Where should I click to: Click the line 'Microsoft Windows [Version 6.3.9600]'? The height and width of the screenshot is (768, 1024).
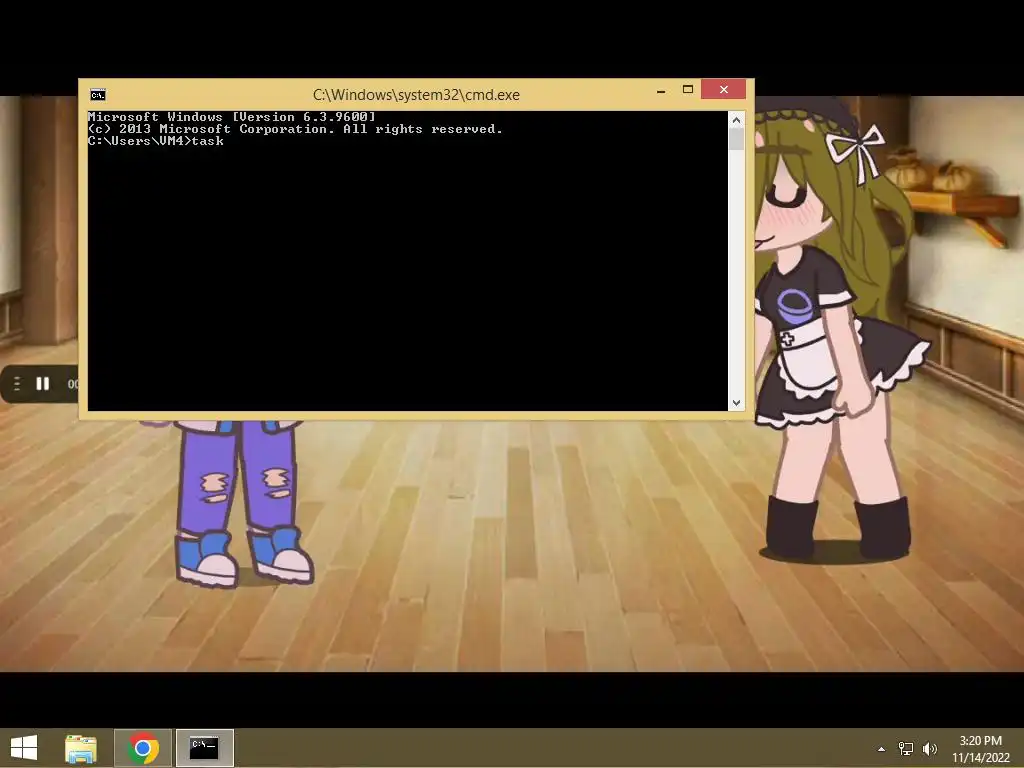coord(232,117)
